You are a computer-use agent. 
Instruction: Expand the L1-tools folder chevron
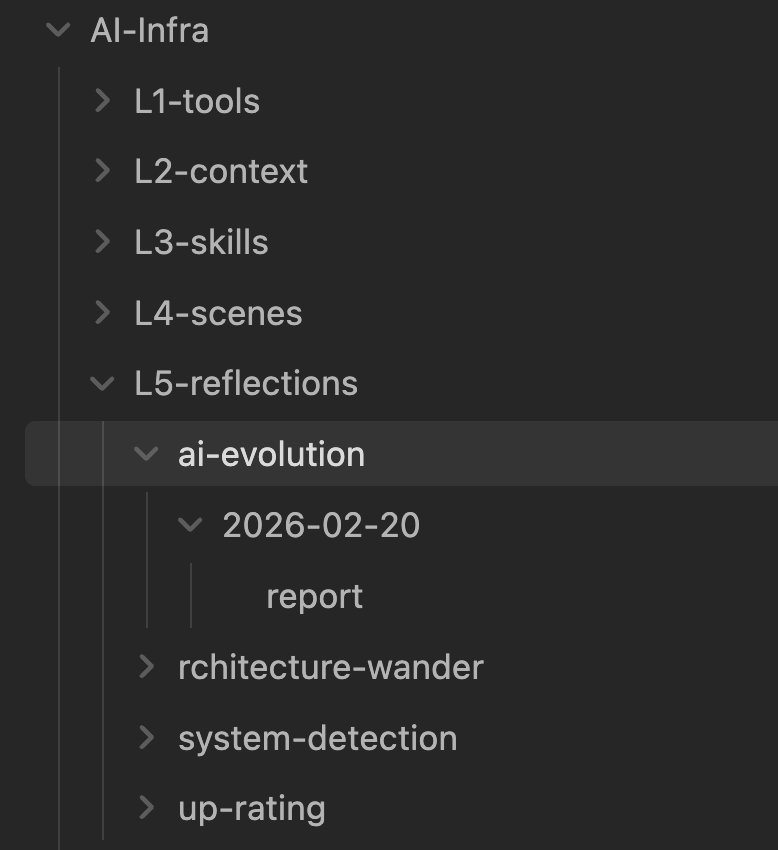102,100
